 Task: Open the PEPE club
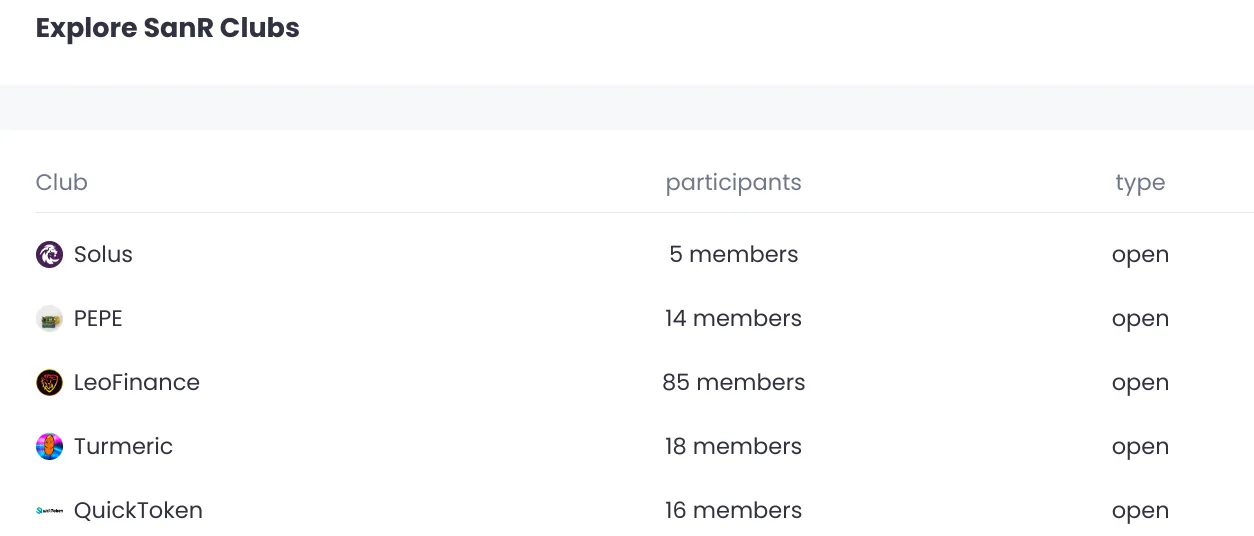[98, 318]
